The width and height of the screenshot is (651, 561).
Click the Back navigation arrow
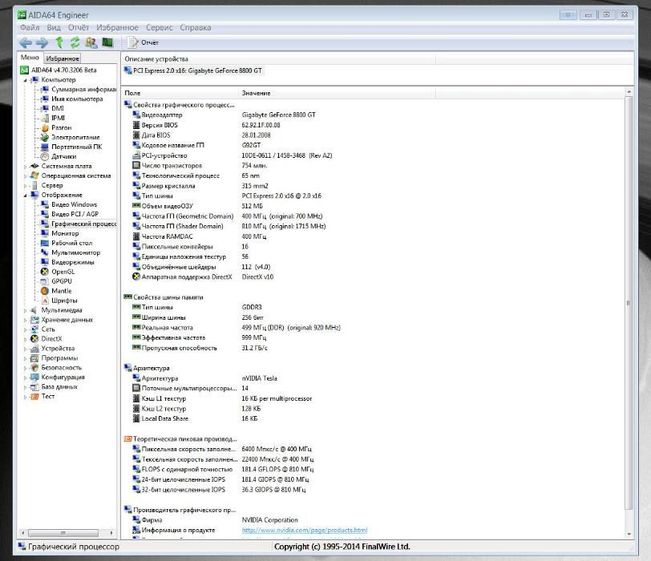(x=26, y=42)
